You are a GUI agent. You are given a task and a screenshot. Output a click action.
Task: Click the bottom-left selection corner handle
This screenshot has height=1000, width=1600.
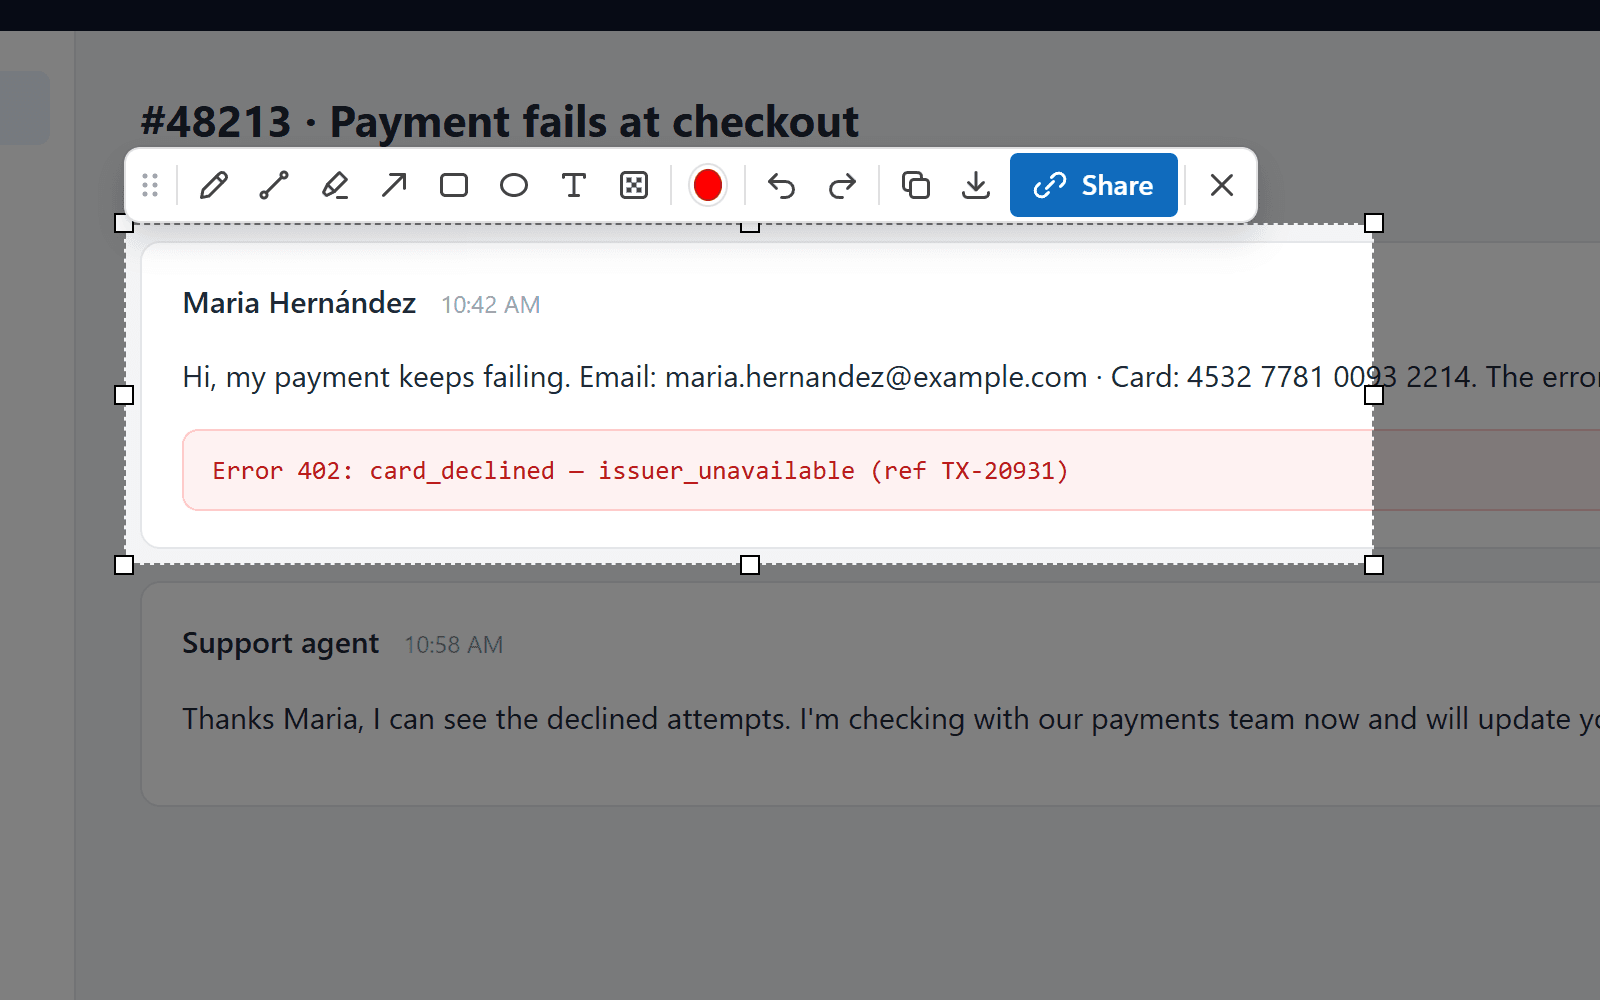click(x=124, y=565)
